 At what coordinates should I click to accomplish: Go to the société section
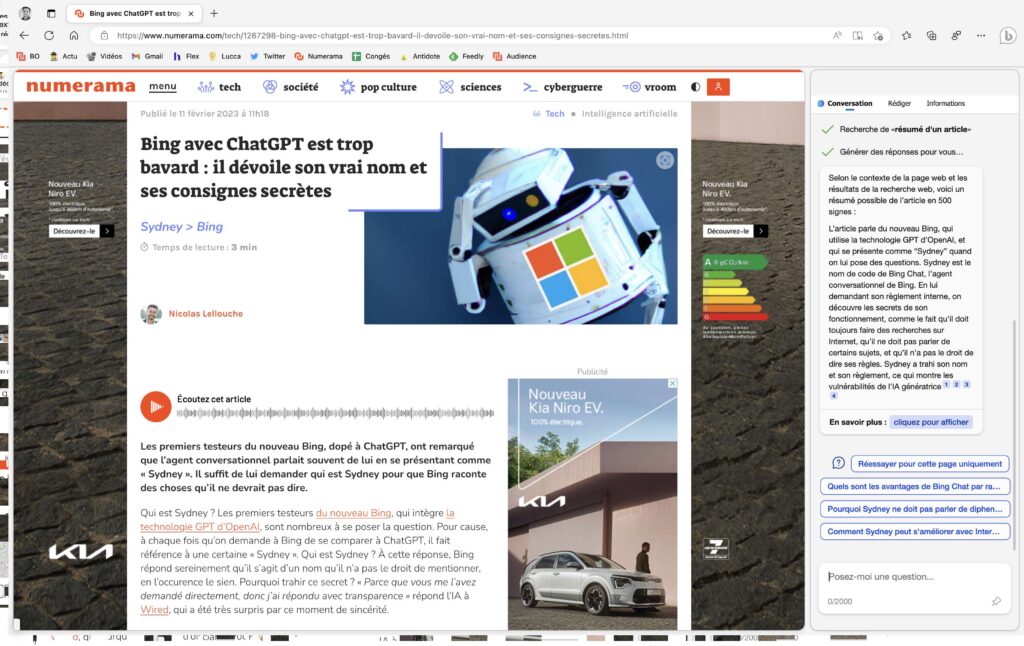291,87
